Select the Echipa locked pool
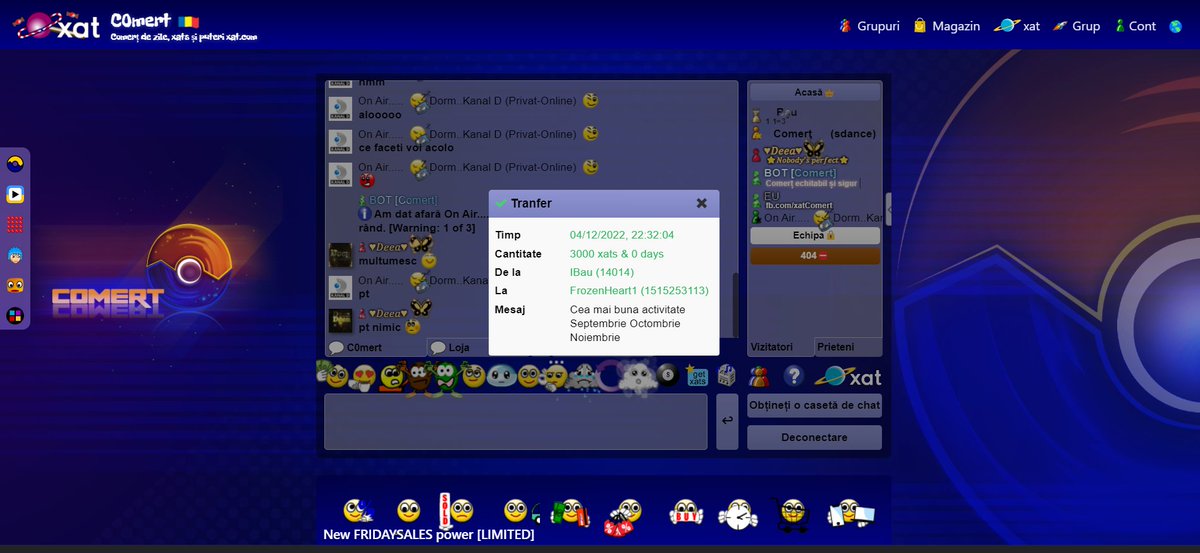This screenshot has width=1200, height=553. (x=815, y=235)
